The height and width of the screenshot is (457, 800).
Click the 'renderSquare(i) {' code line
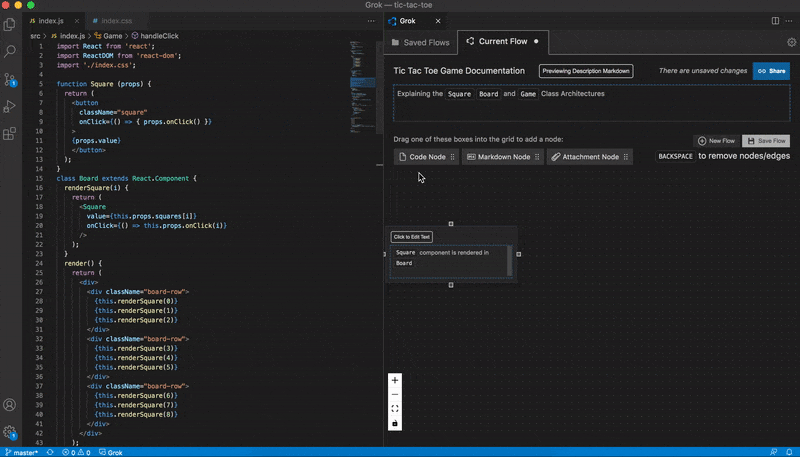click(96, 188)
